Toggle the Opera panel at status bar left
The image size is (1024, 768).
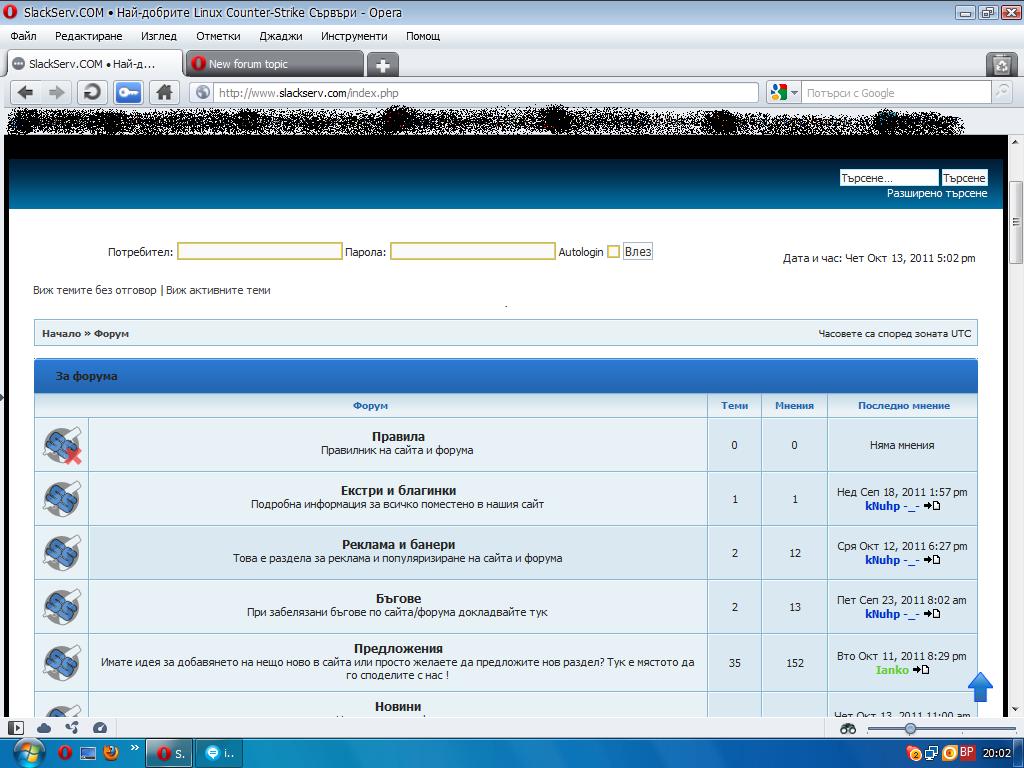(16, 728)
